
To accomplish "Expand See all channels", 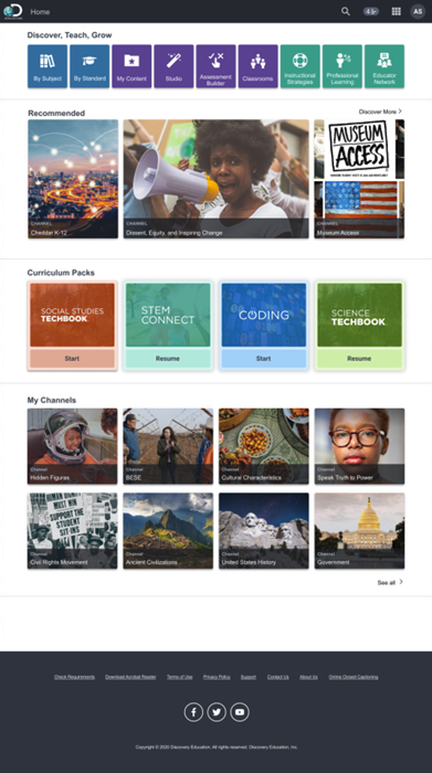I will click(x=390, y=582).
